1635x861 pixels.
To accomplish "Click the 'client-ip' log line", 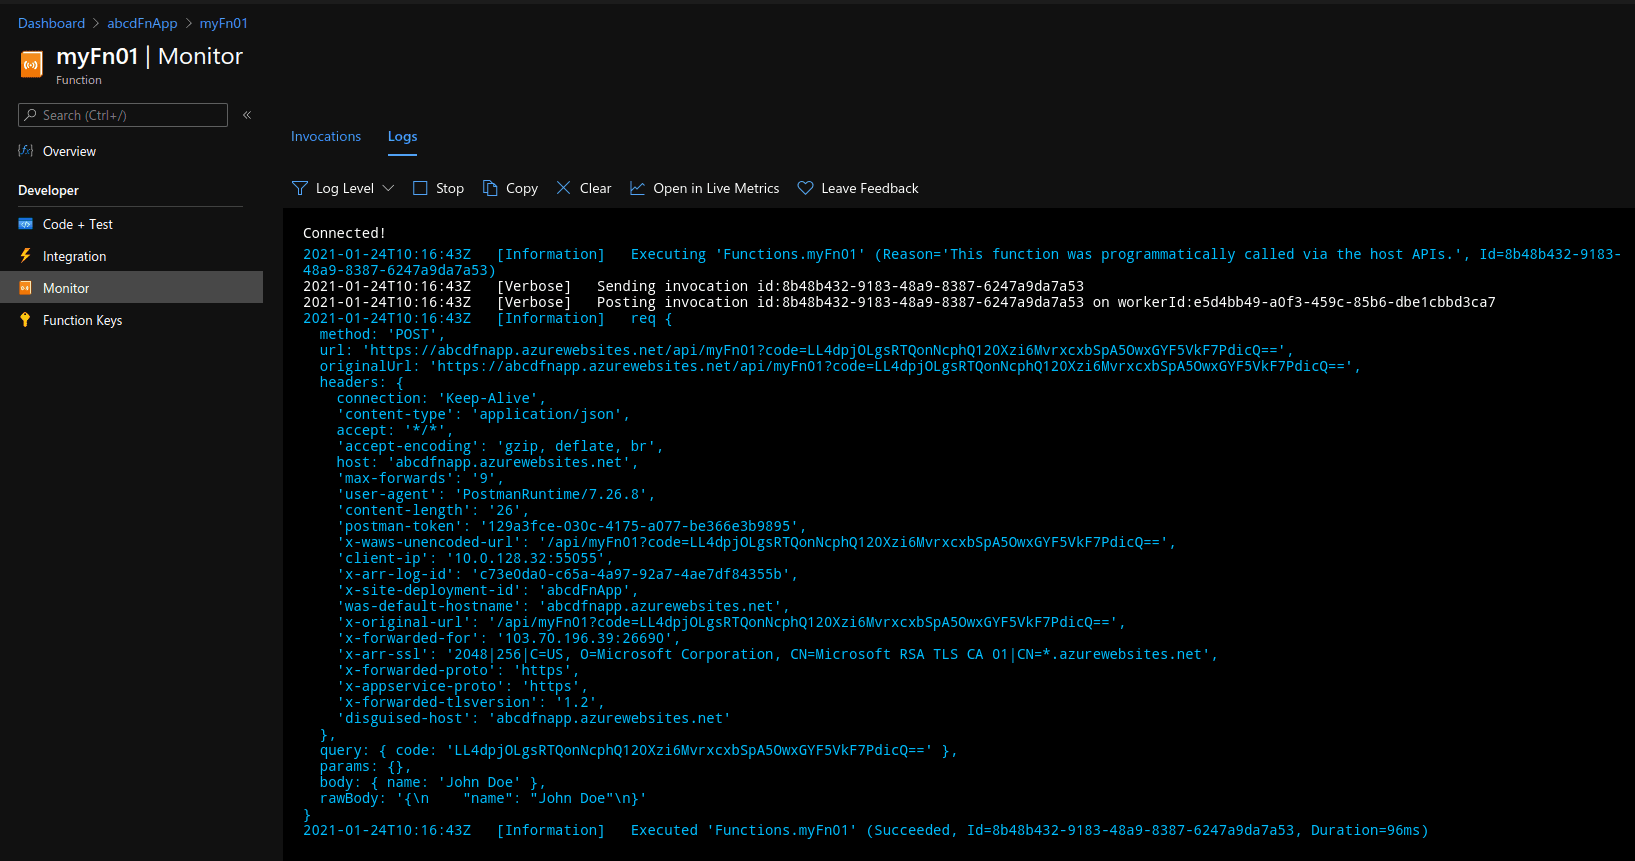I will pyautogui.click(x=475, y=558).
